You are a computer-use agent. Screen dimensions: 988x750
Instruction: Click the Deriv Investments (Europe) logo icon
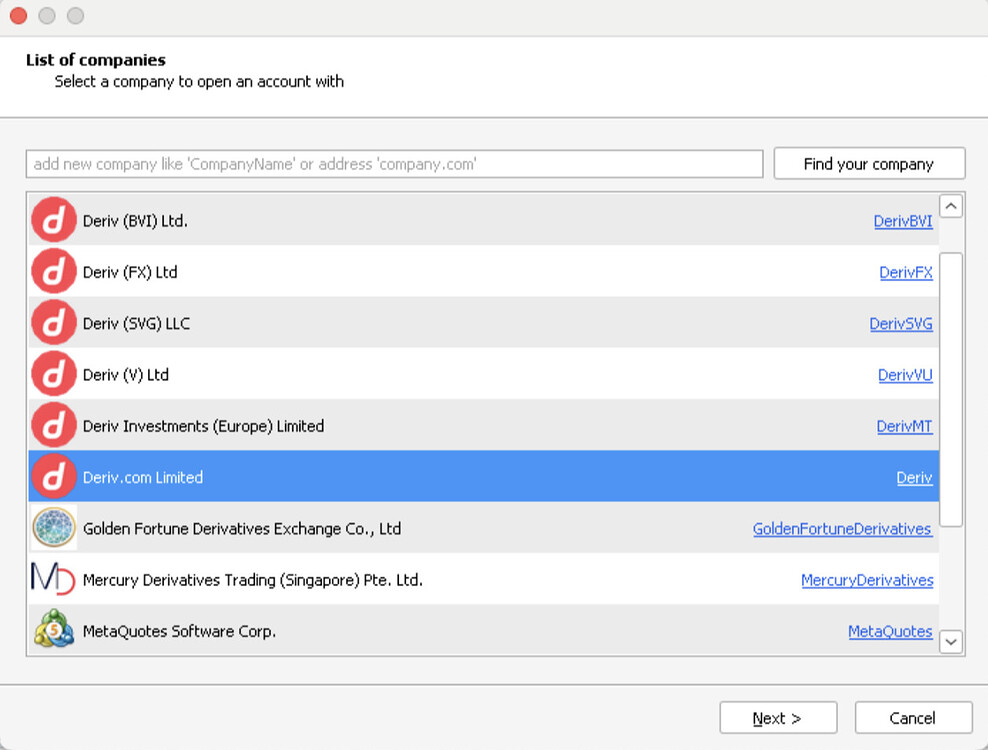[53, 425]
